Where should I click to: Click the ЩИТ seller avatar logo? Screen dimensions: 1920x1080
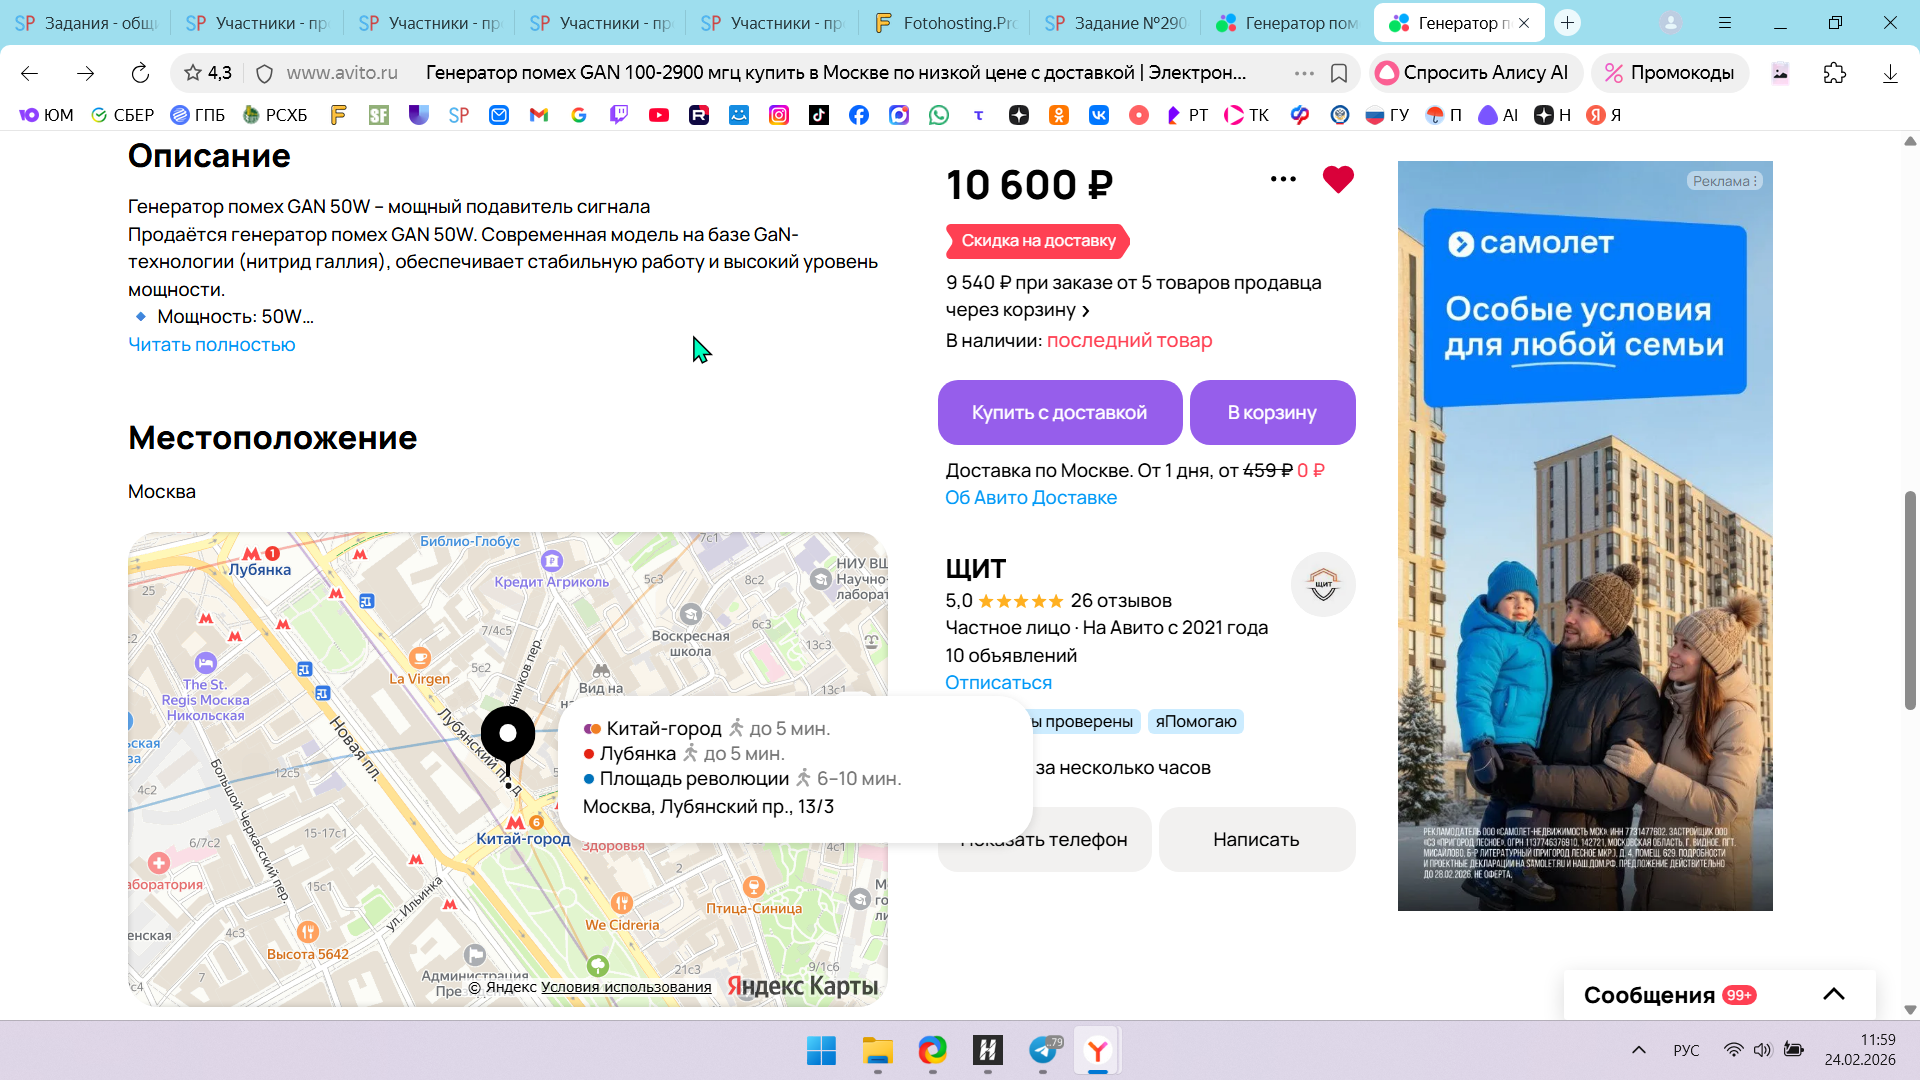pos(1322,585)
